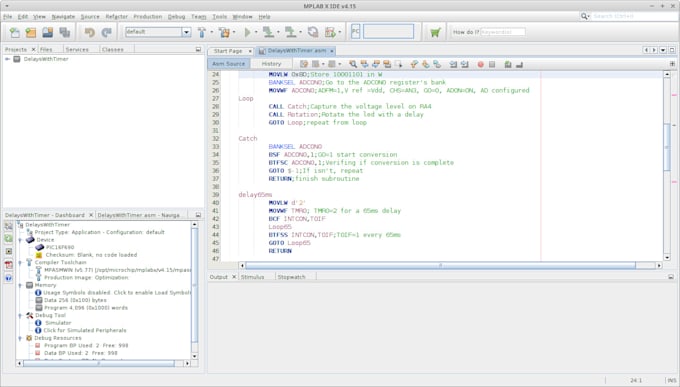The width and height of the screenshot is (680, 387).
Task: Run the project with green play icon
Action: click(x=247, y=32)
